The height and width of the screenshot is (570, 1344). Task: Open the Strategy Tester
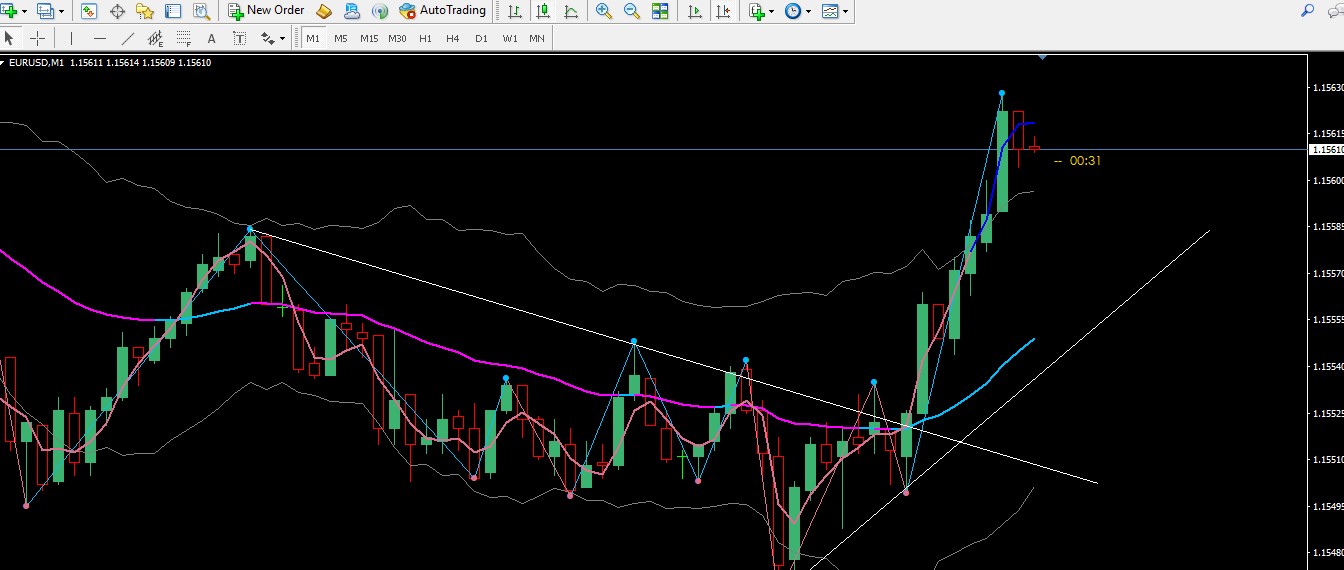coord(201,11)
